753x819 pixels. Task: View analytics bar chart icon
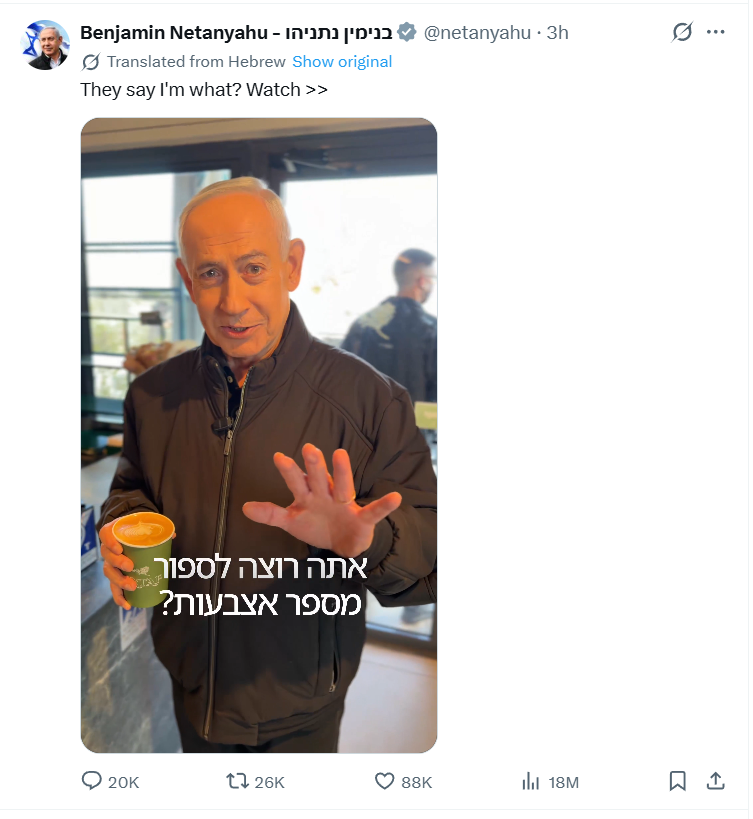[530, 781]
